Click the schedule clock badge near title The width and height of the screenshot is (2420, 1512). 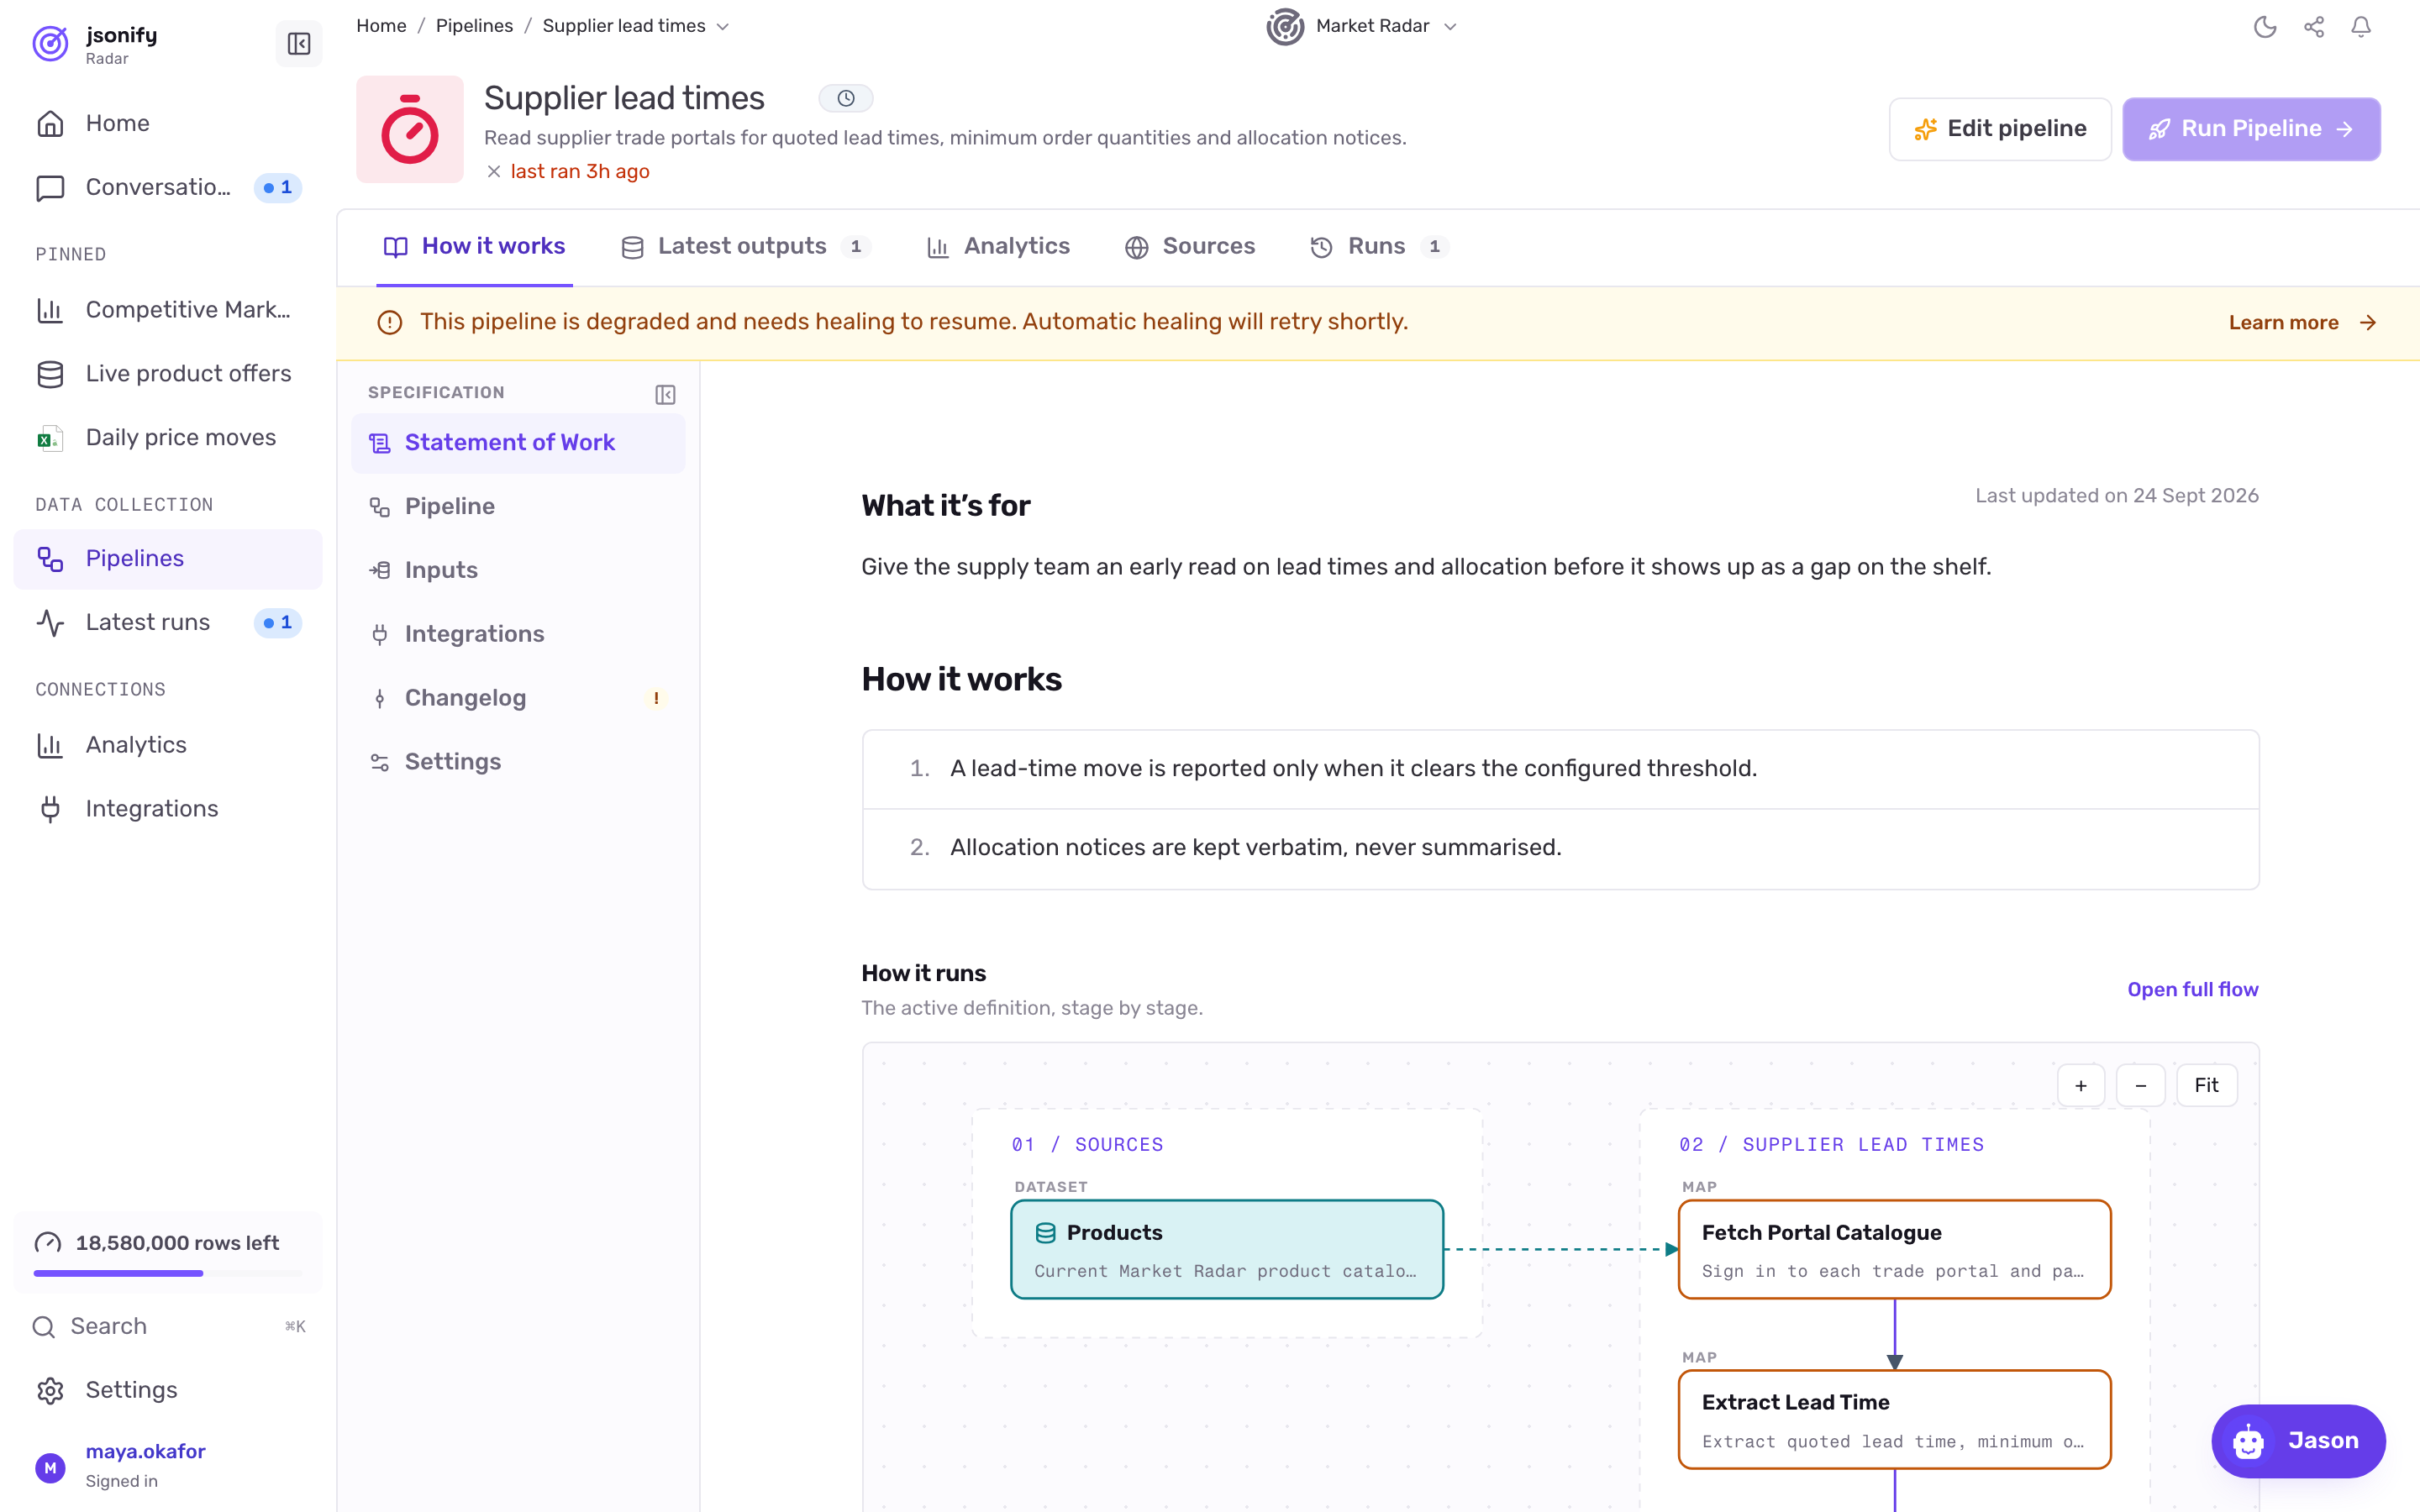pos(846,98)
